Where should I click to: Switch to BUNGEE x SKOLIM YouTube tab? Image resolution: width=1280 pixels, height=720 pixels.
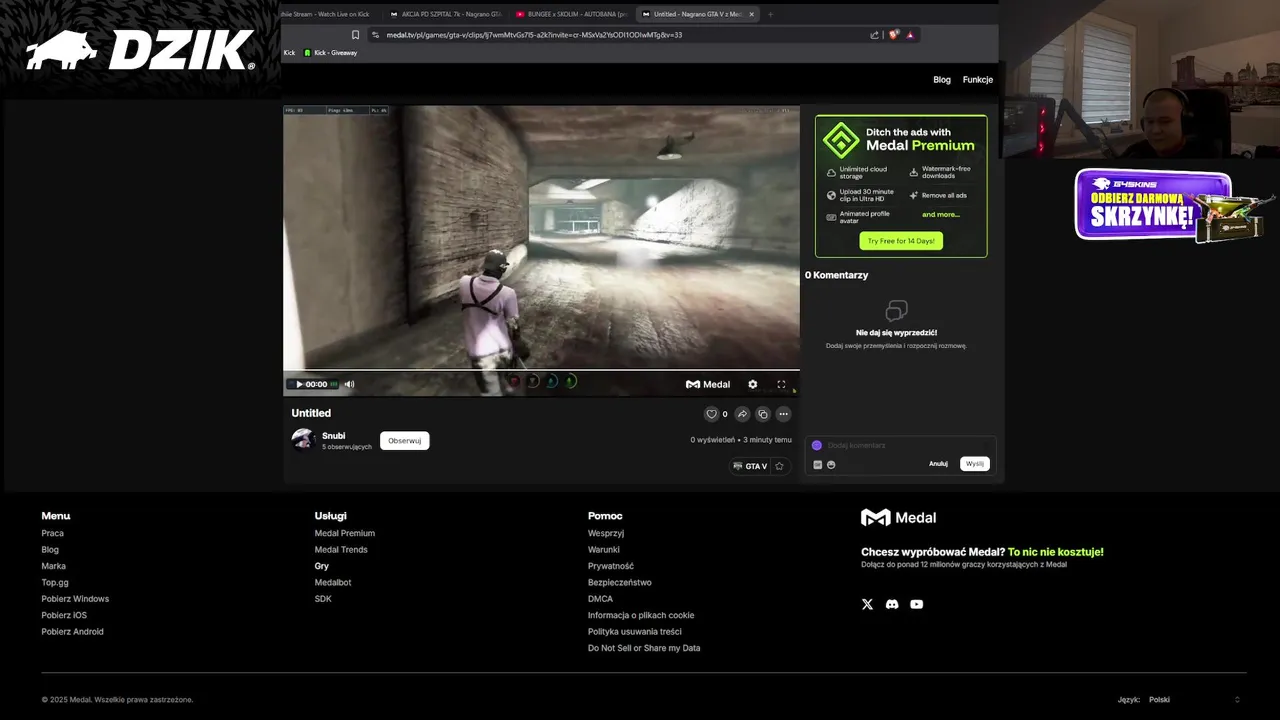point(570,14)
